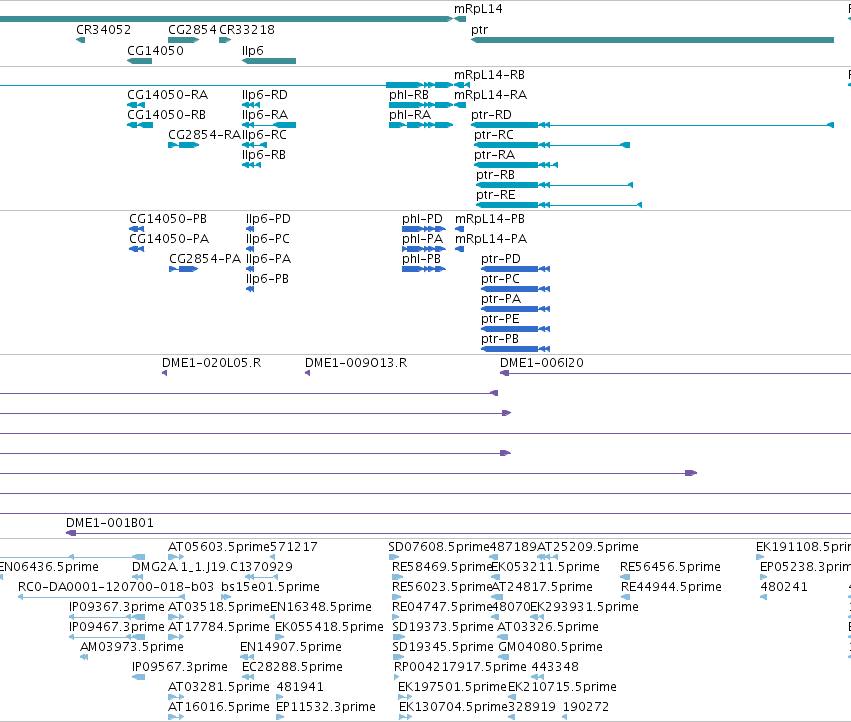Open the CG14050-RA transcript
The image size is (851, 722).
[x=136, y=105]
